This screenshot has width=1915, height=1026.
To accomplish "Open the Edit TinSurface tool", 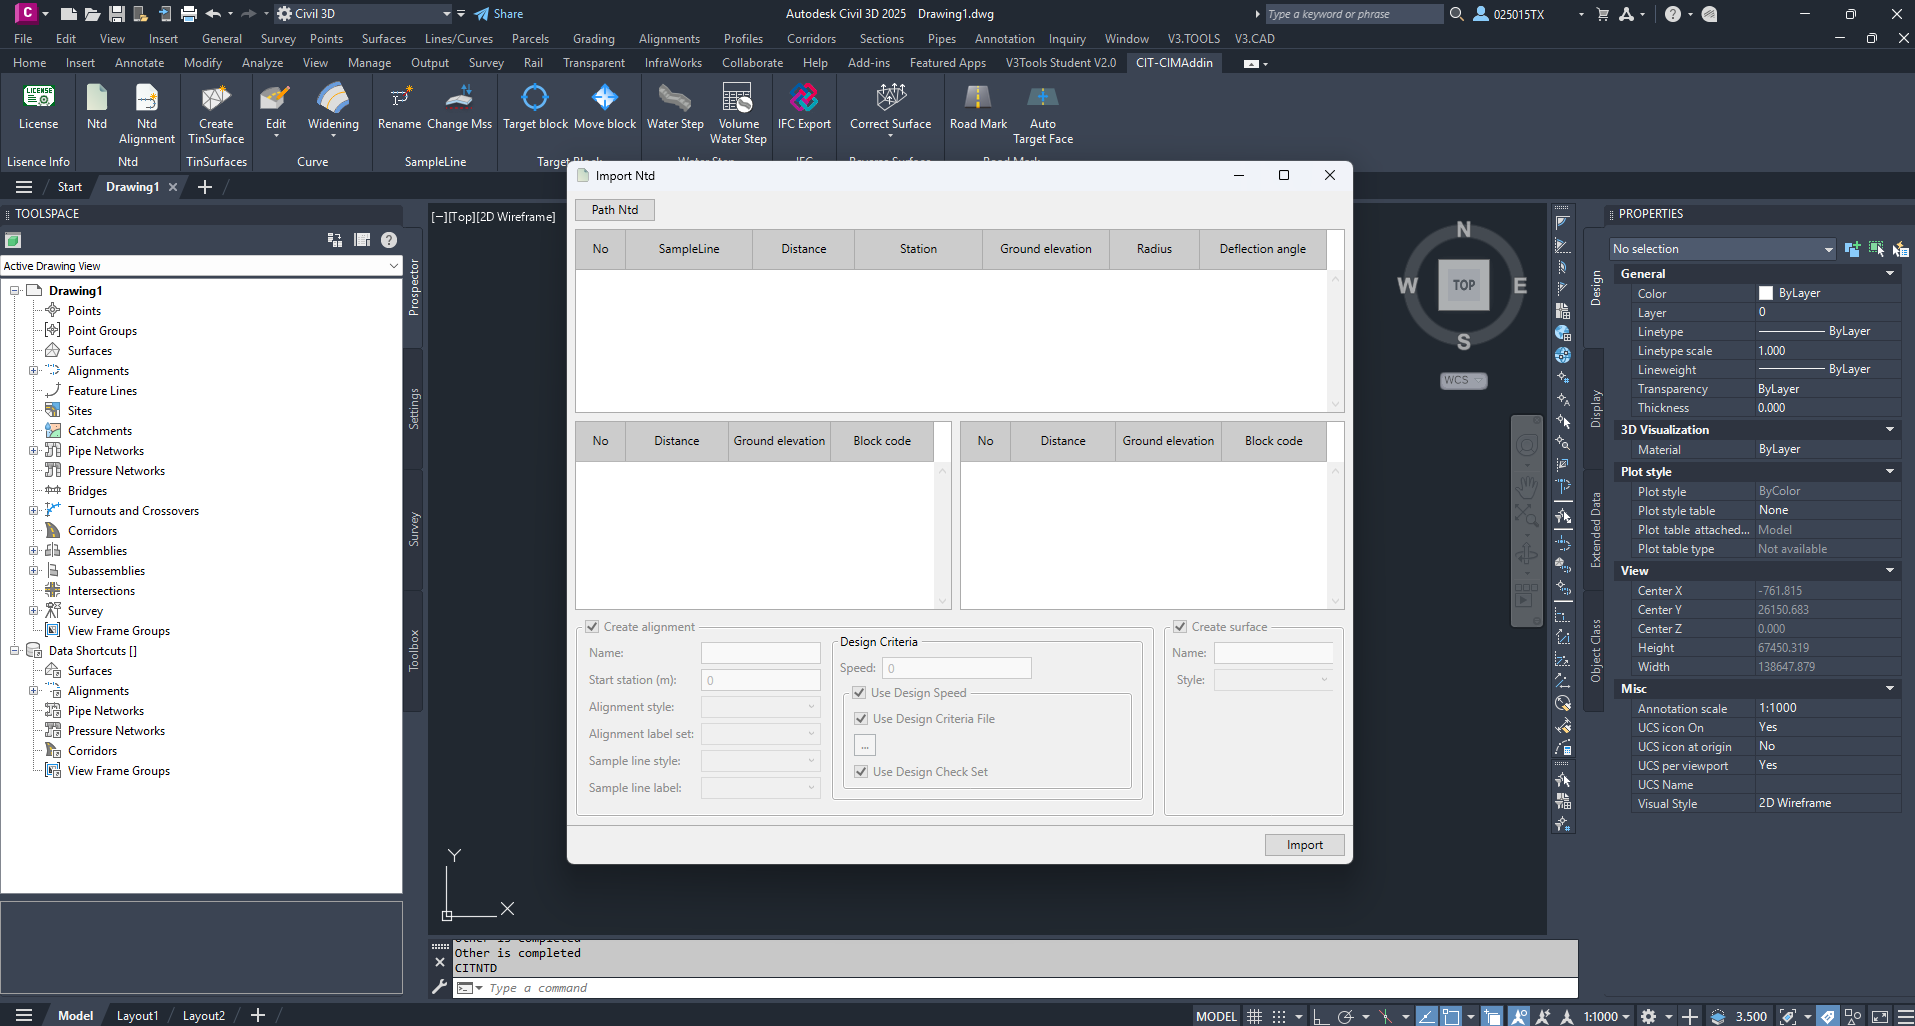I will coord(276,108).
